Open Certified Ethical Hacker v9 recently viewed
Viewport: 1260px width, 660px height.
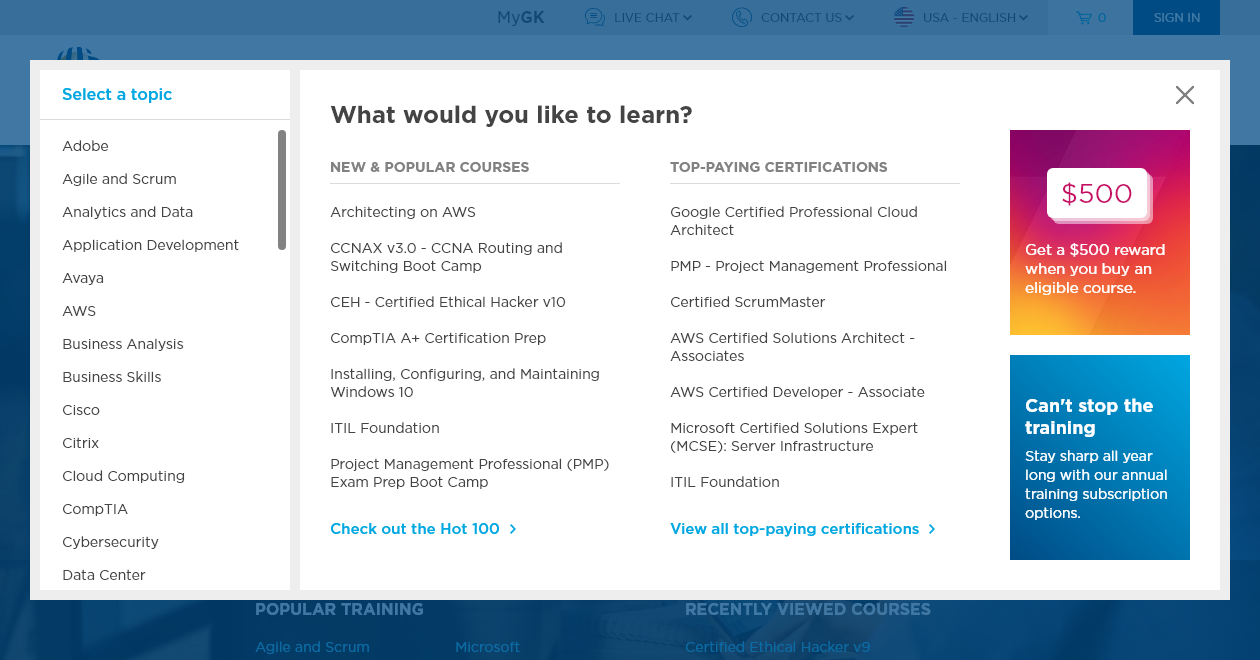tap(777, 647)
